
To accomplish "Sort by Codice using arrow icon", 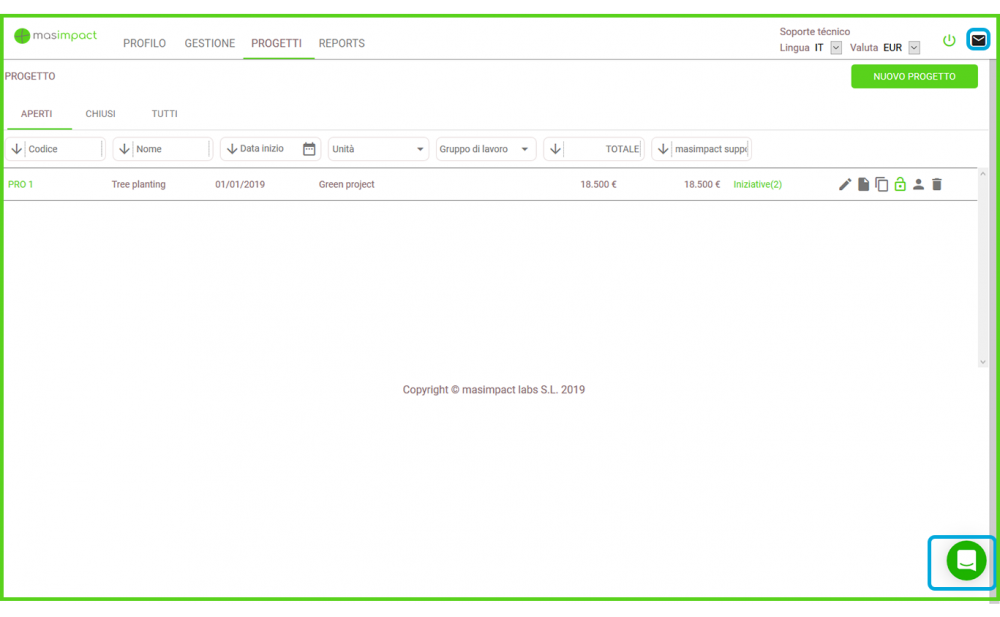I will pyautogui.click(x=16, y=149).
